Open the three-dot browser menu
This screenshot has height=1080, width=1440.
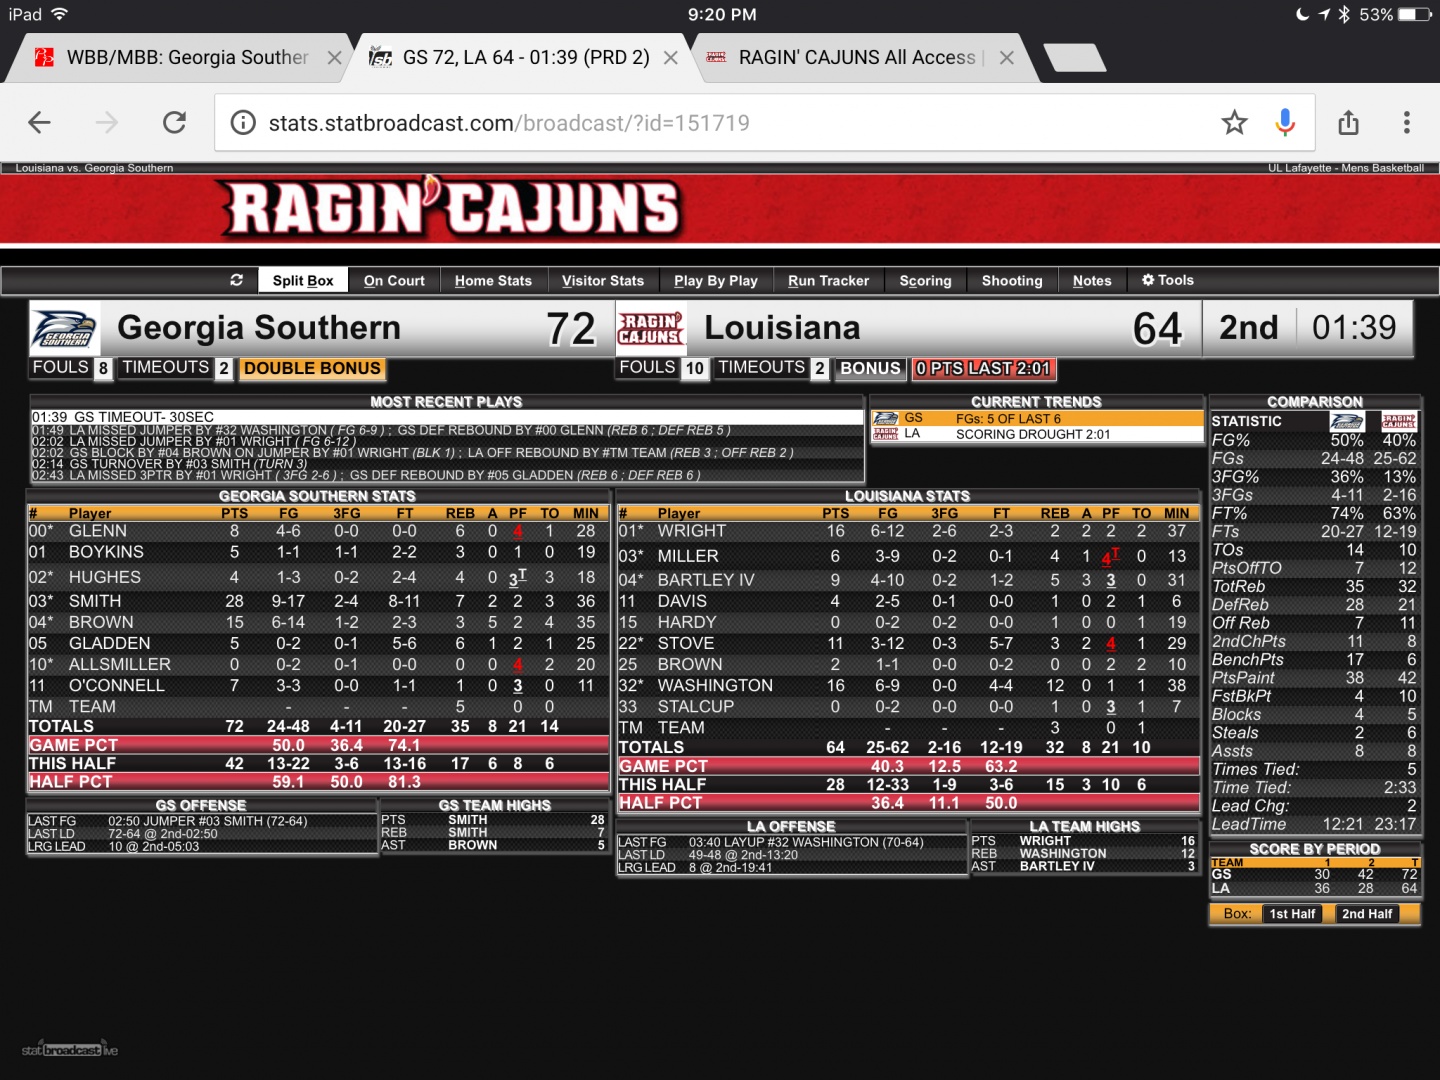pos(1406,123)
